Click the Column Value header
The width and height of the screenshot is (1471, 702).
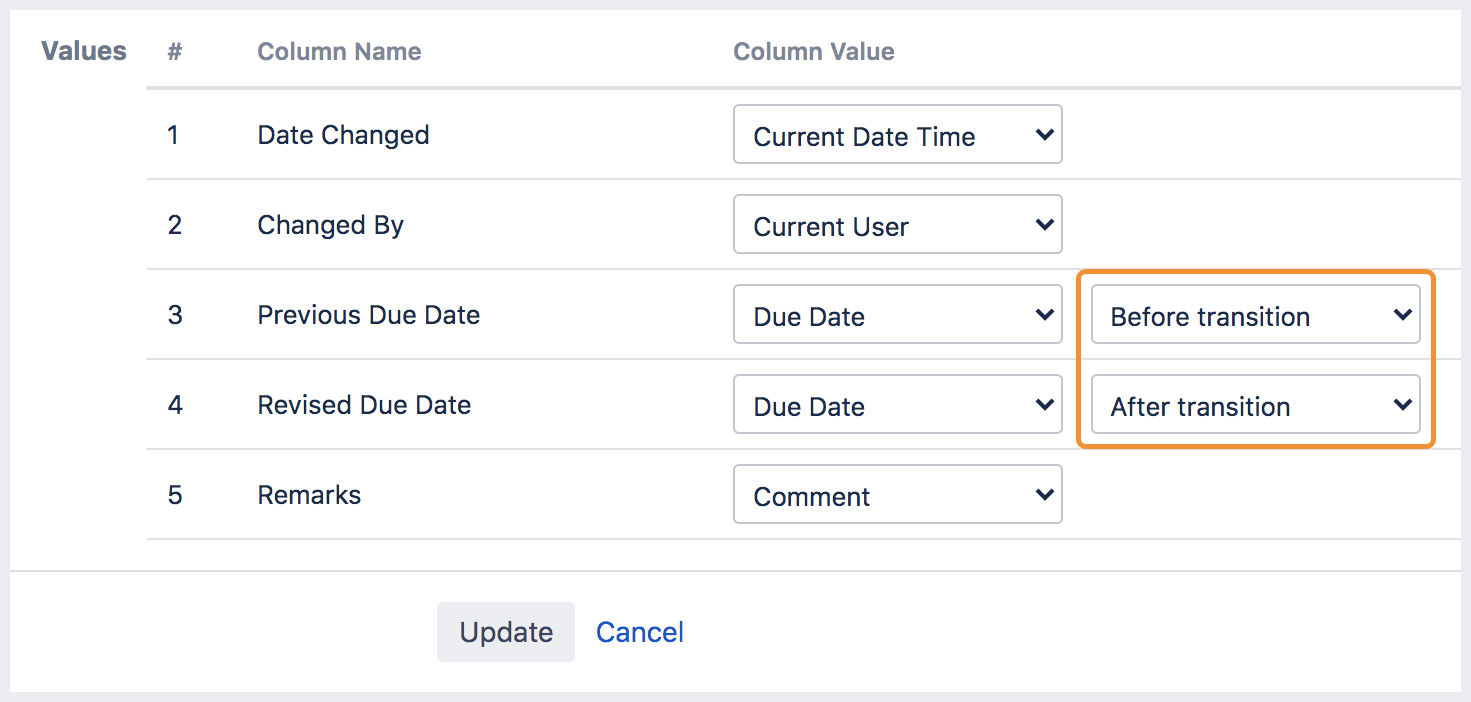coord(814,52)
